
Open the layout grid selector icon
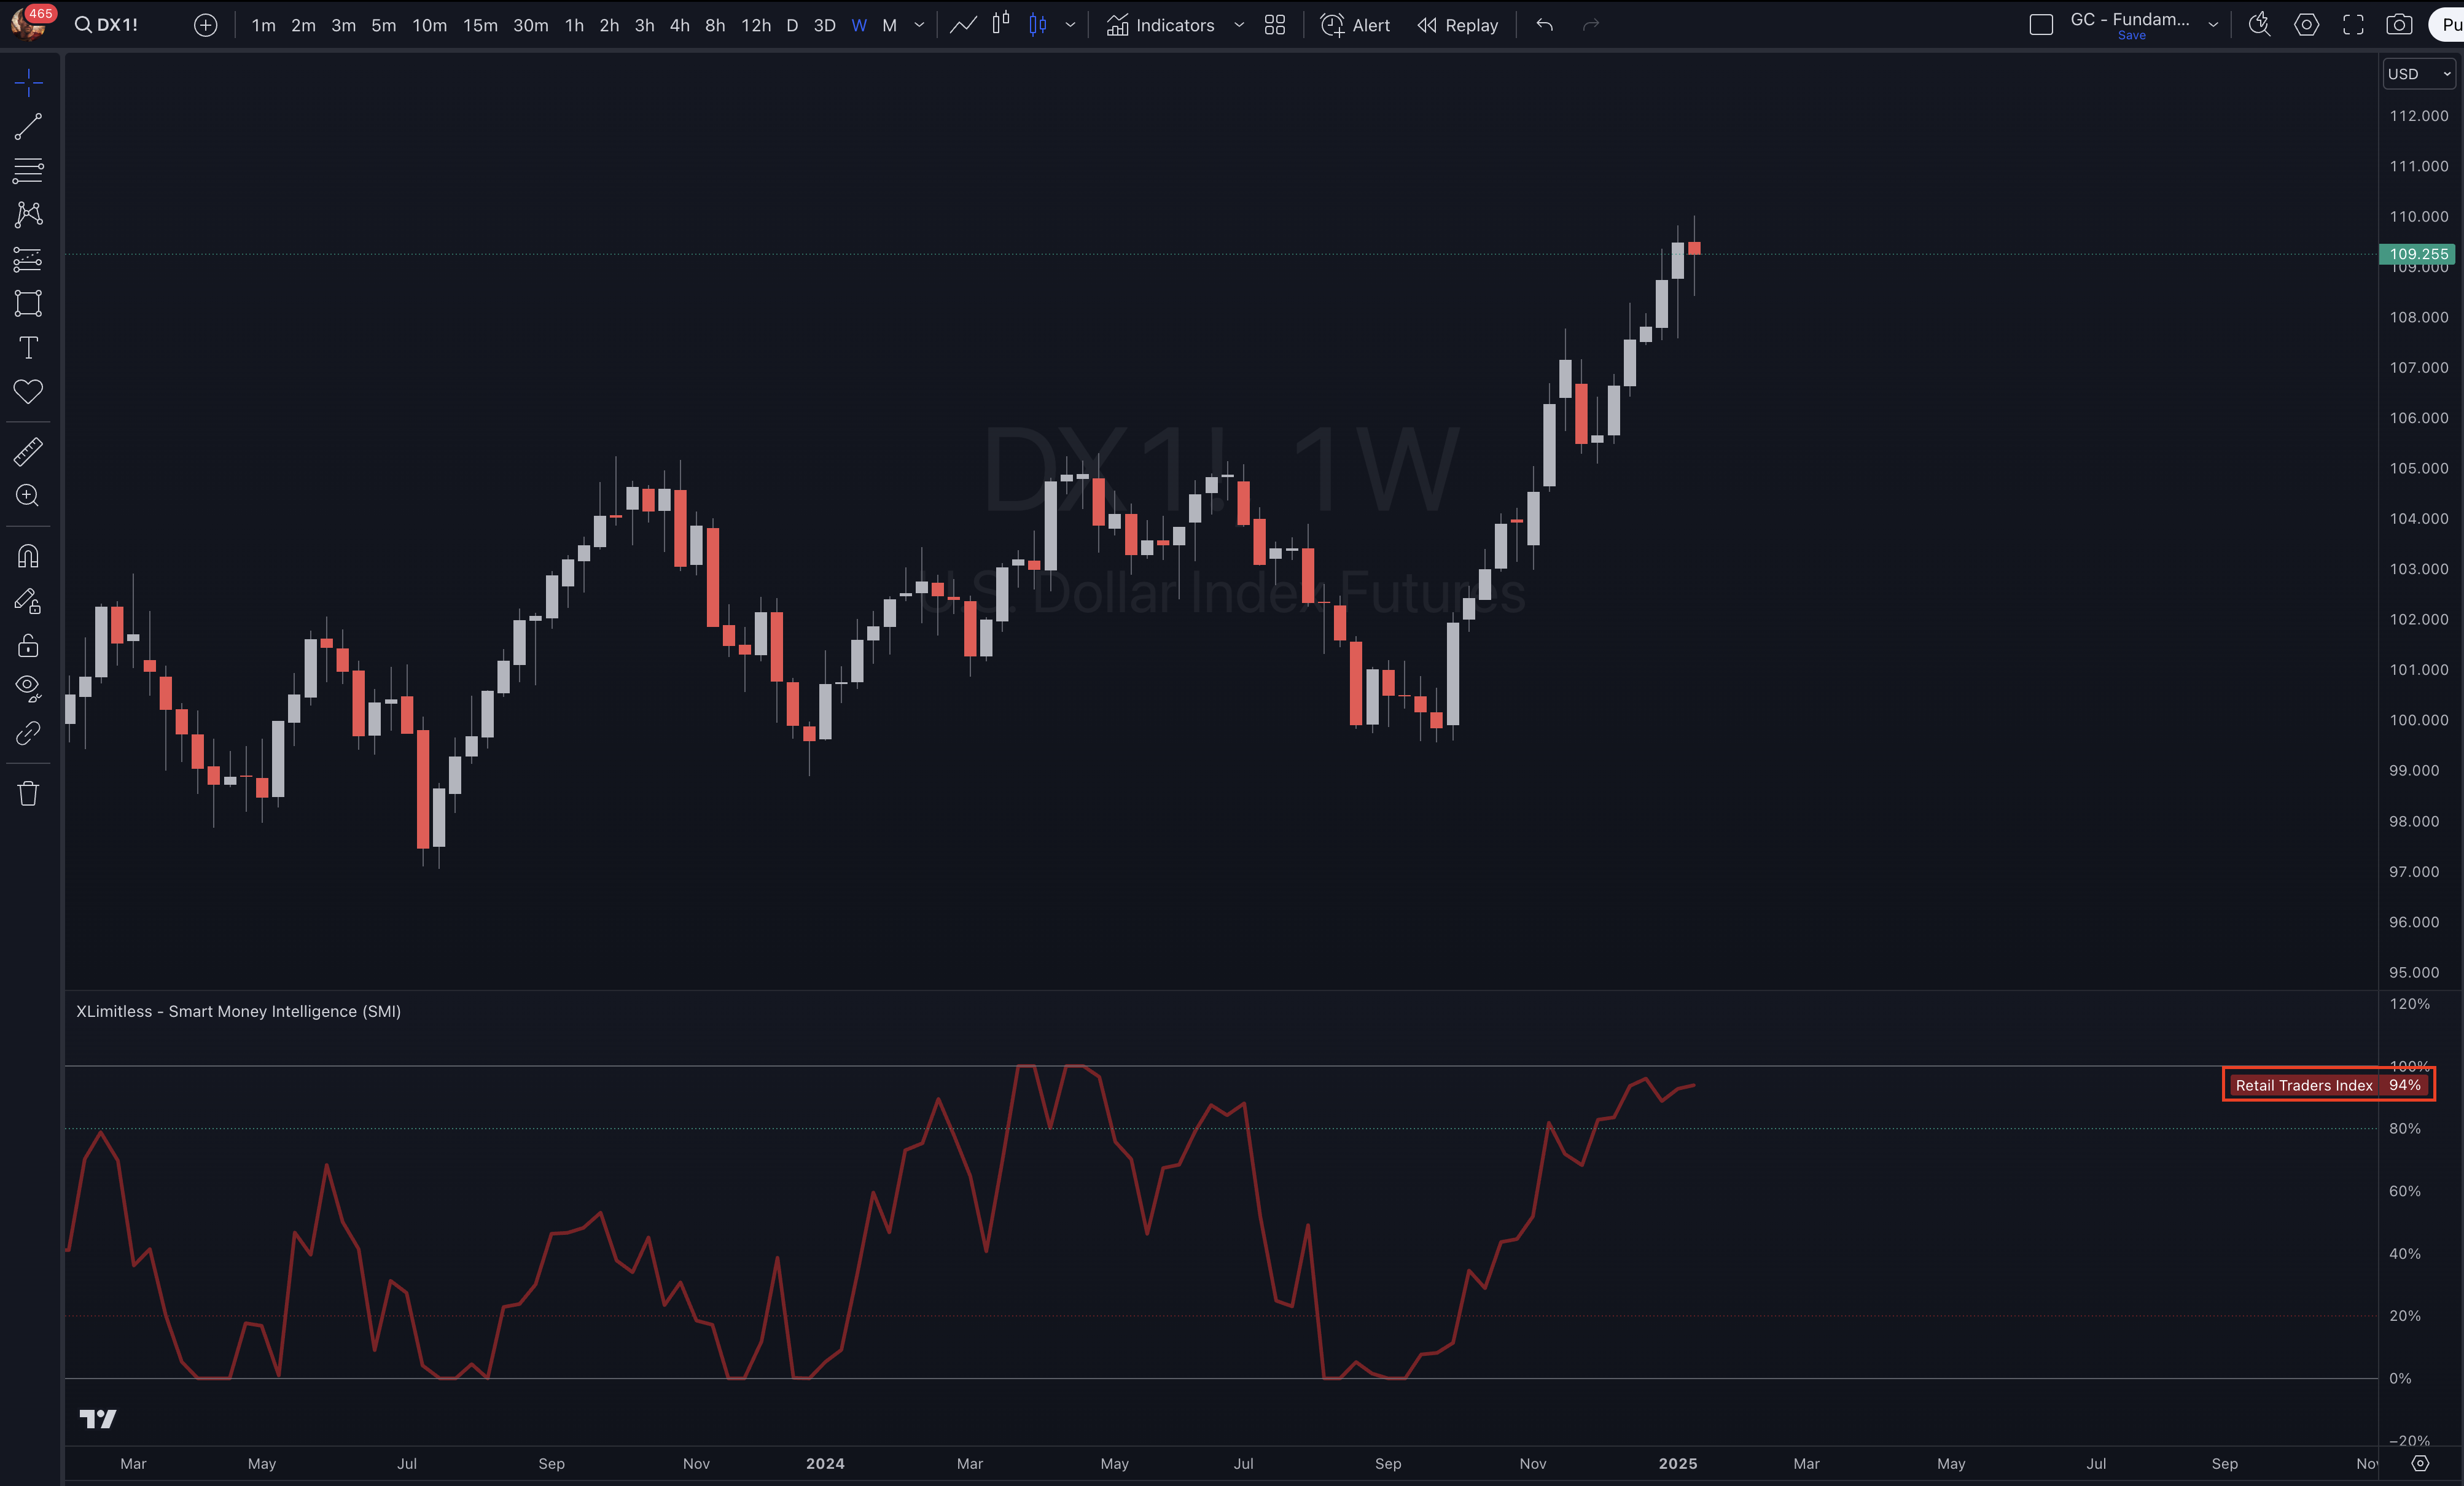click(x=1274, y=25)
